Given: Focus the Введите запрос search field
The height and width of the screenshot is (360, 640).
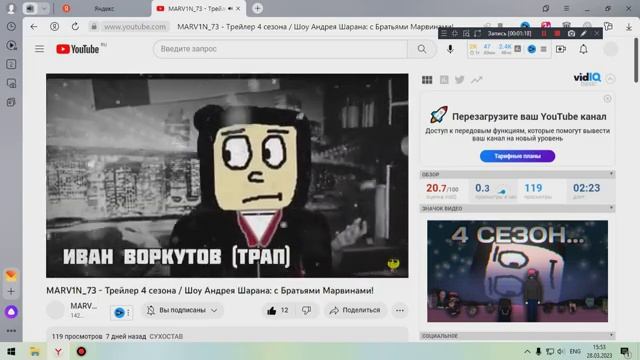Looking at the screenshot, I should tap(280, 49).
